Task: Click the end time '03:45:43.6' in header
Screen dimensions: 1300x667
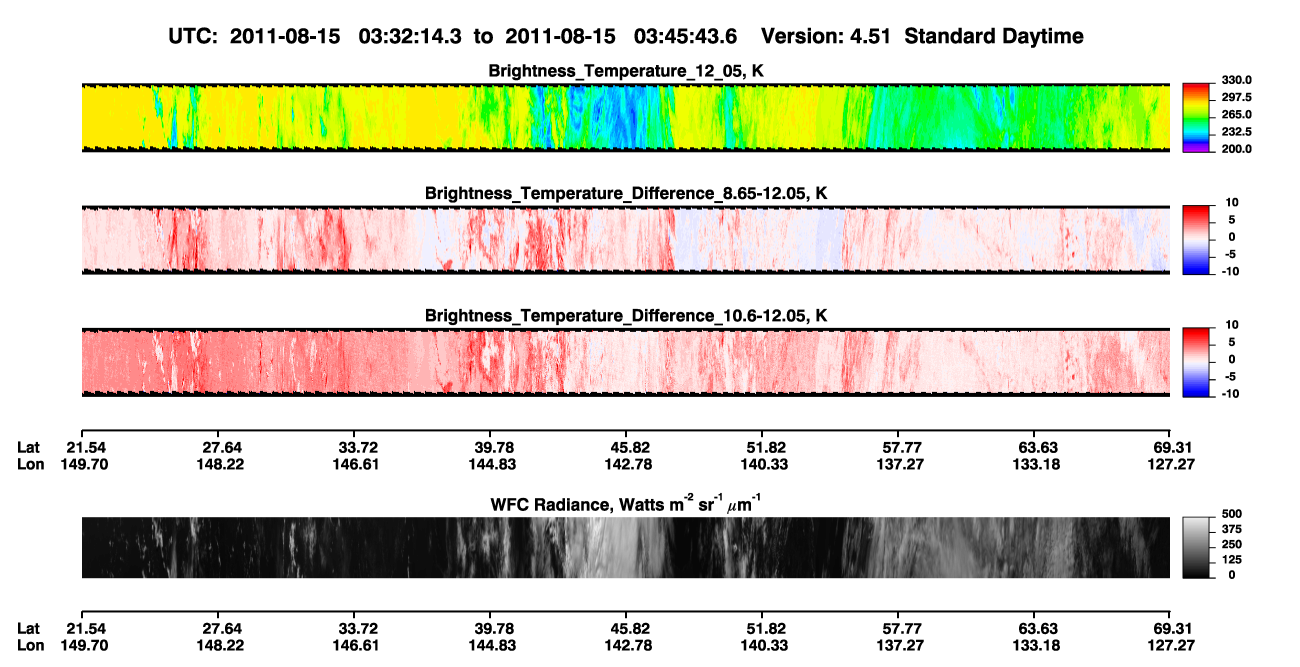Action: click(686, 36)
